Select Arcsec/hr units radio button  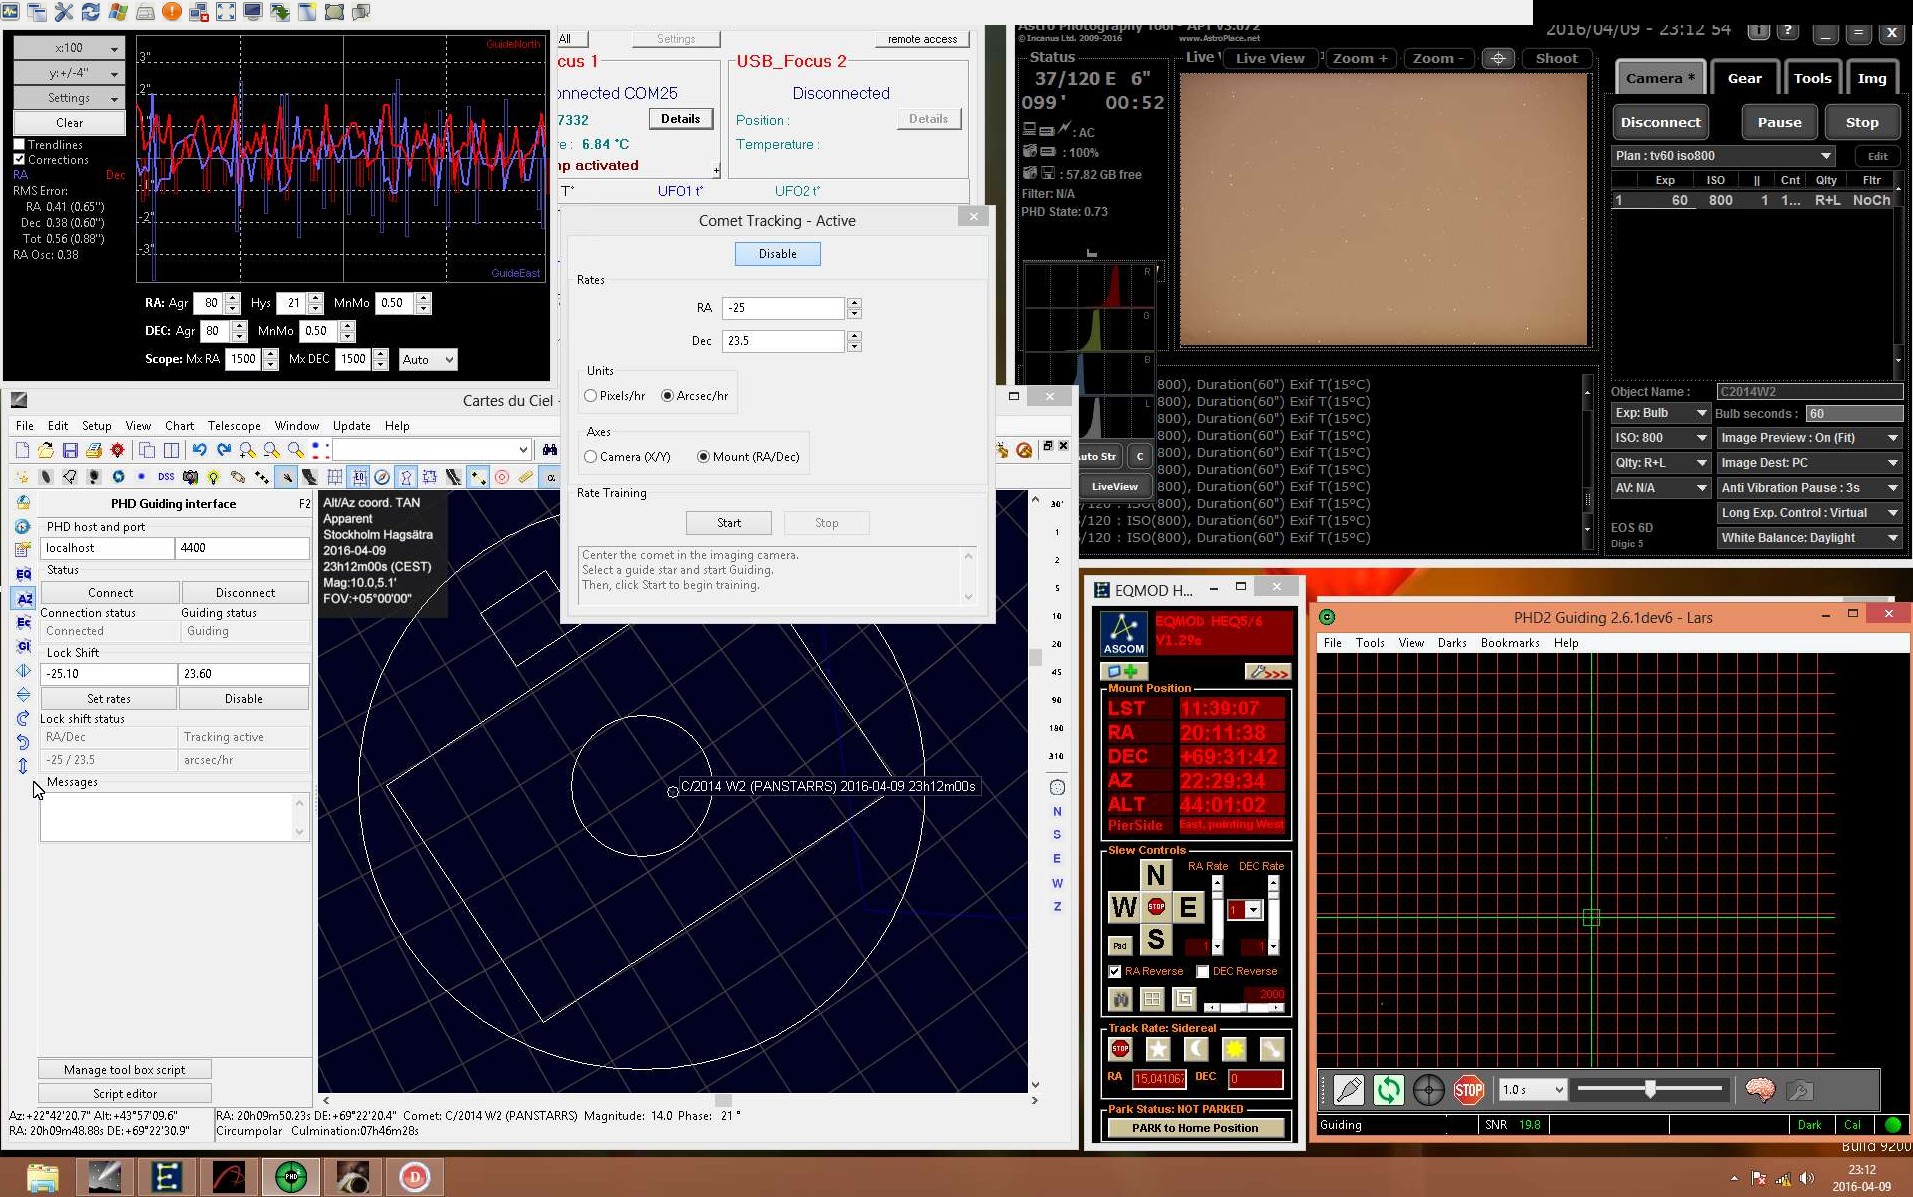[x=667, y=396]
